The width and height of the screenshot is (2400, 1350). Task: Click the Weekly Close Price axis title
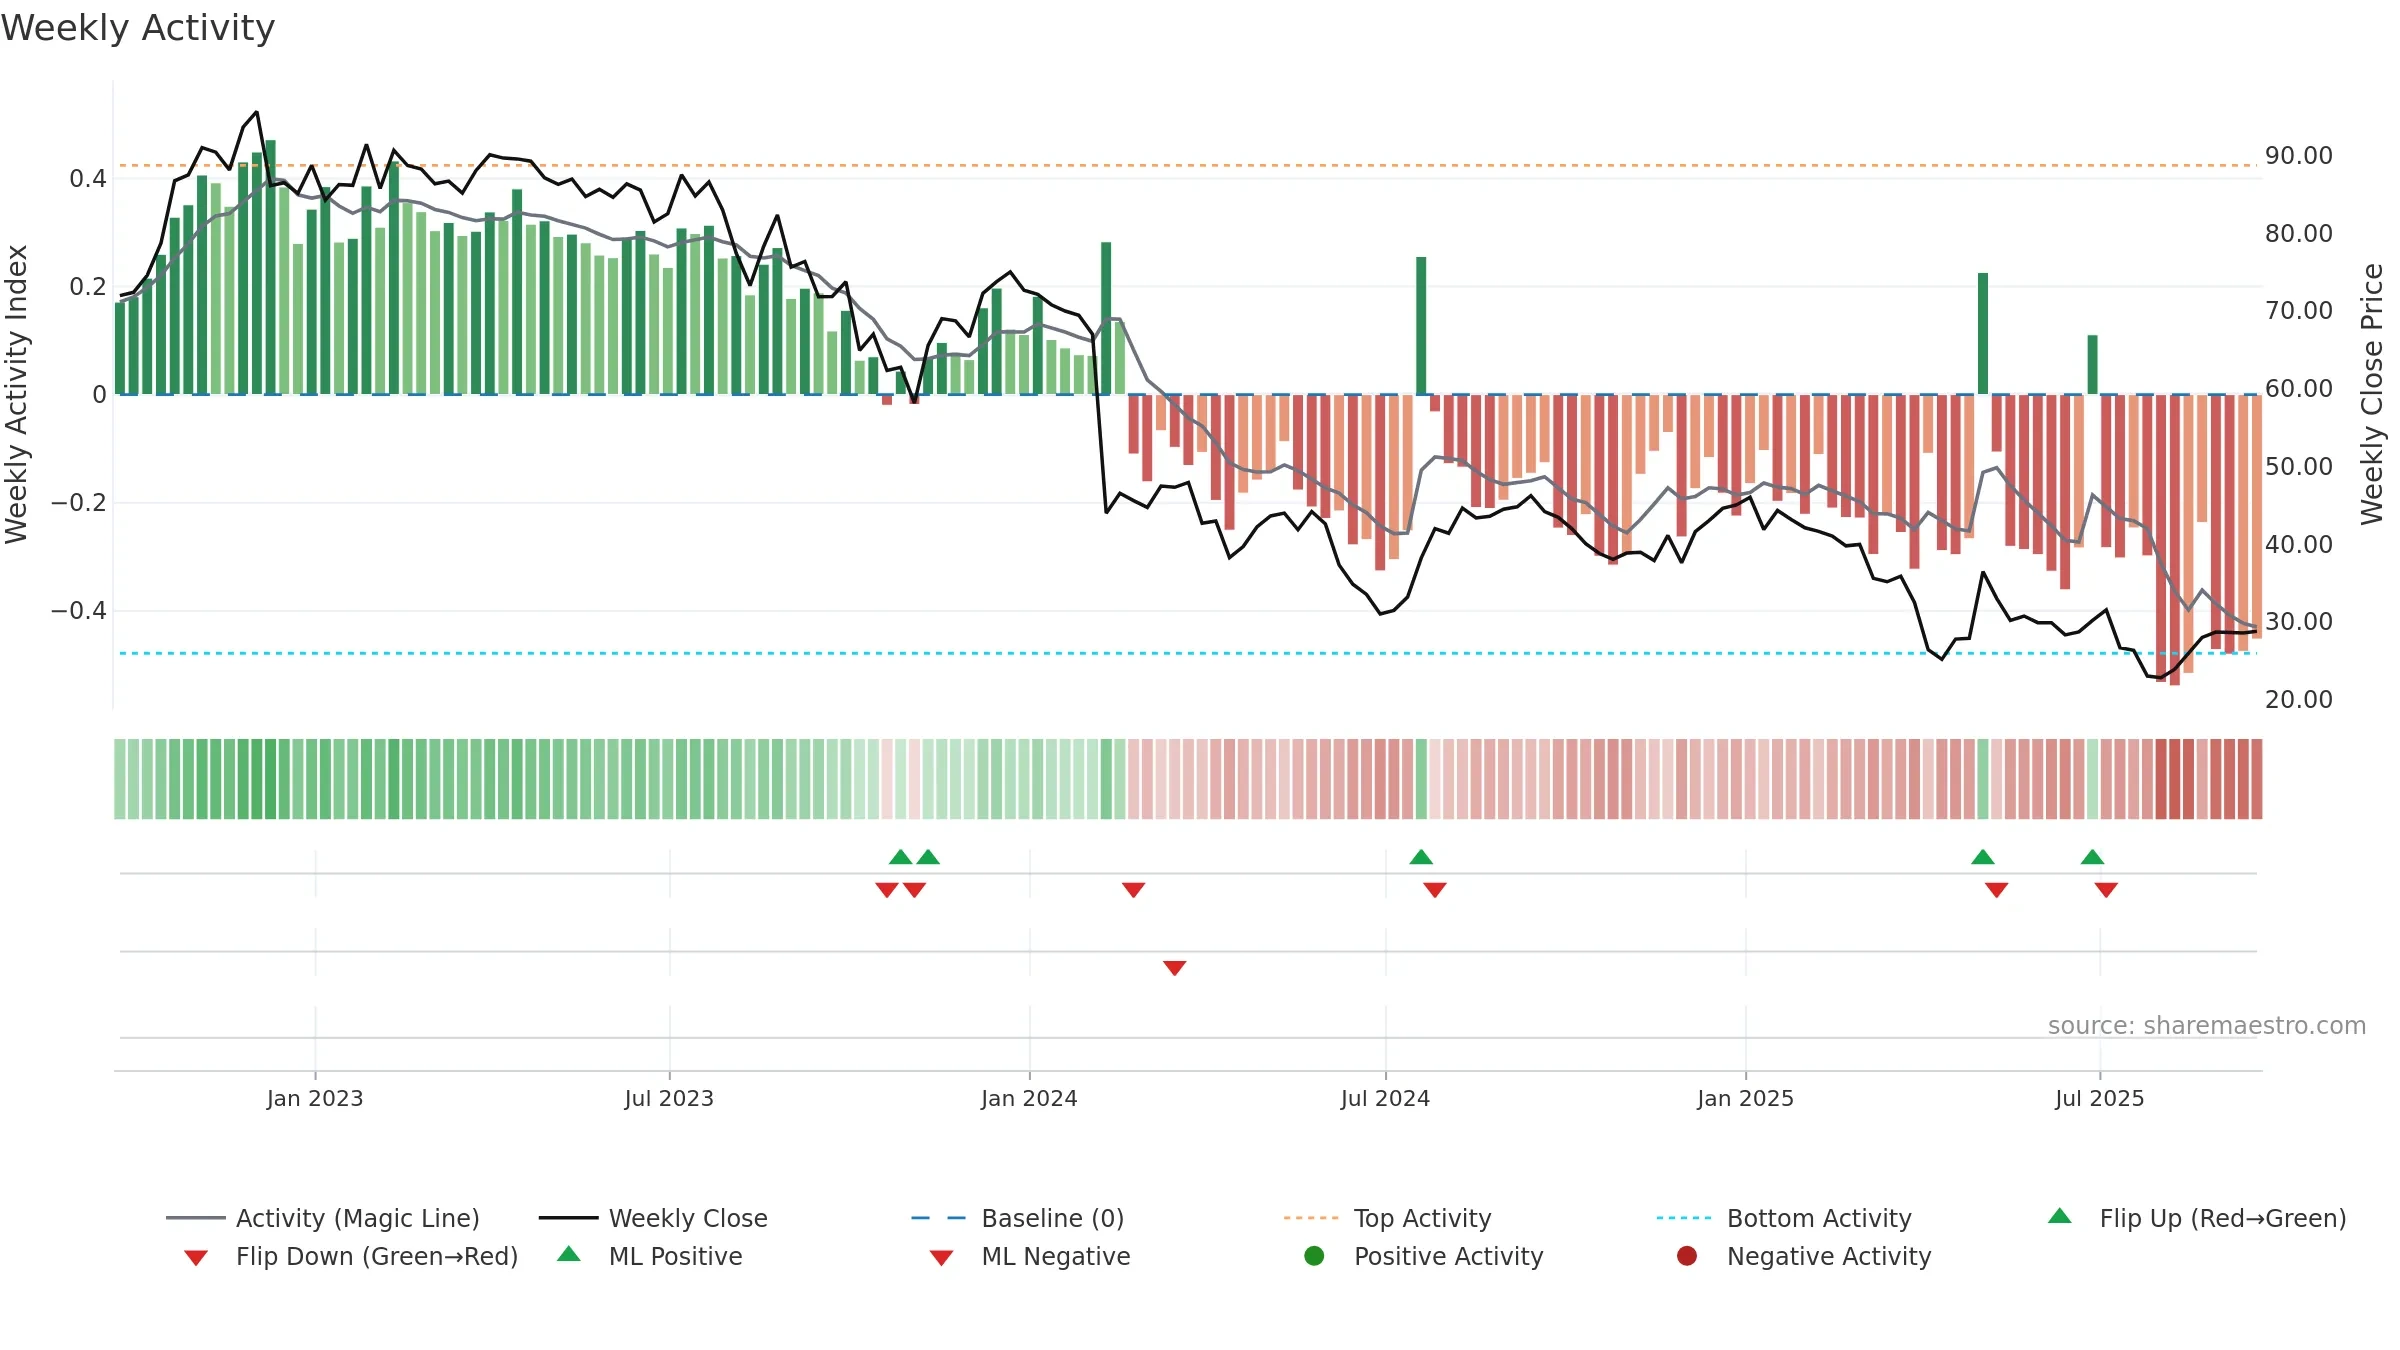tap(2372, 395)
